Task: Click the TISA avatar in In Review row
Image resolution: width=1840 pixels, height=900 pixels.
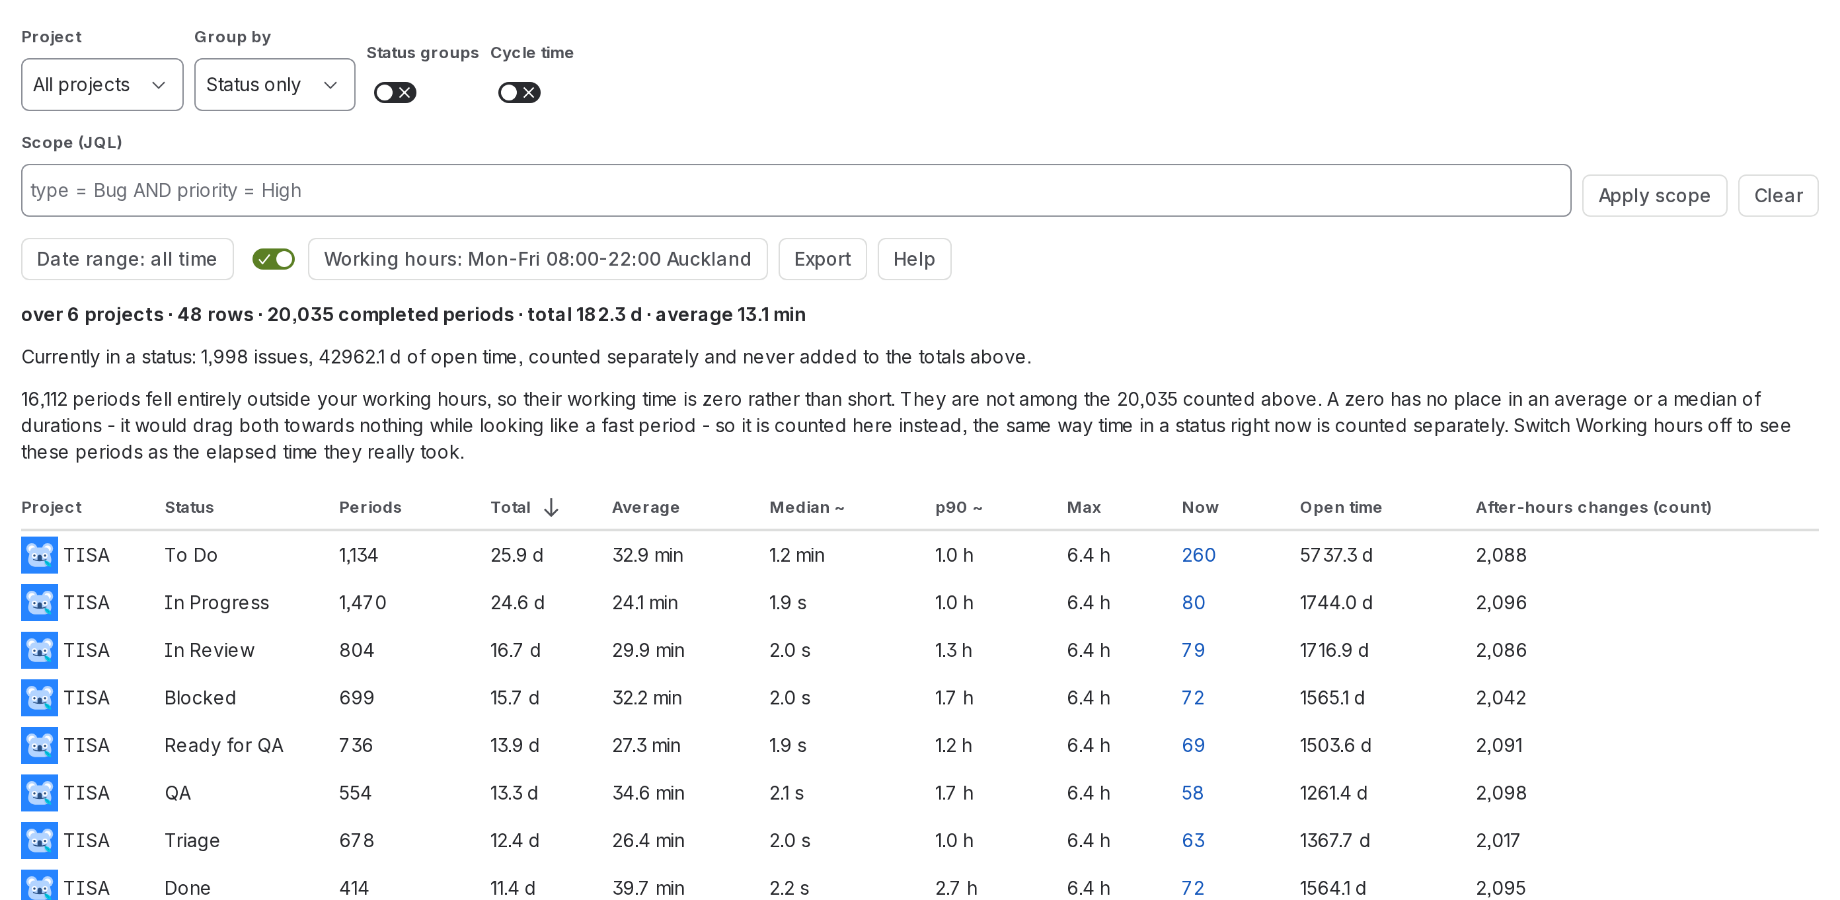Action: click(x=40, y=651)
